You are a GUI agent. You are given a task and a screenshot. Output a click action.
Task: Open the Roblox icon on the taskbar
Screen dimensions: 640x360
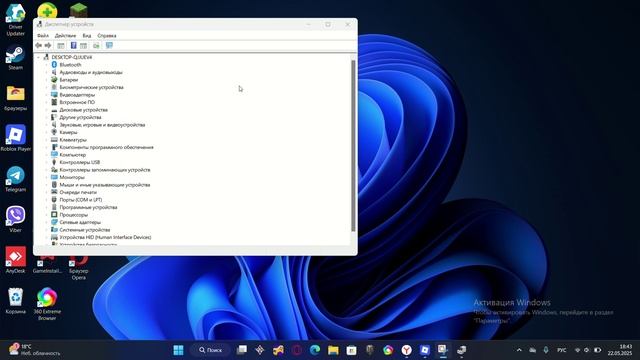click(x=425, y=350)
